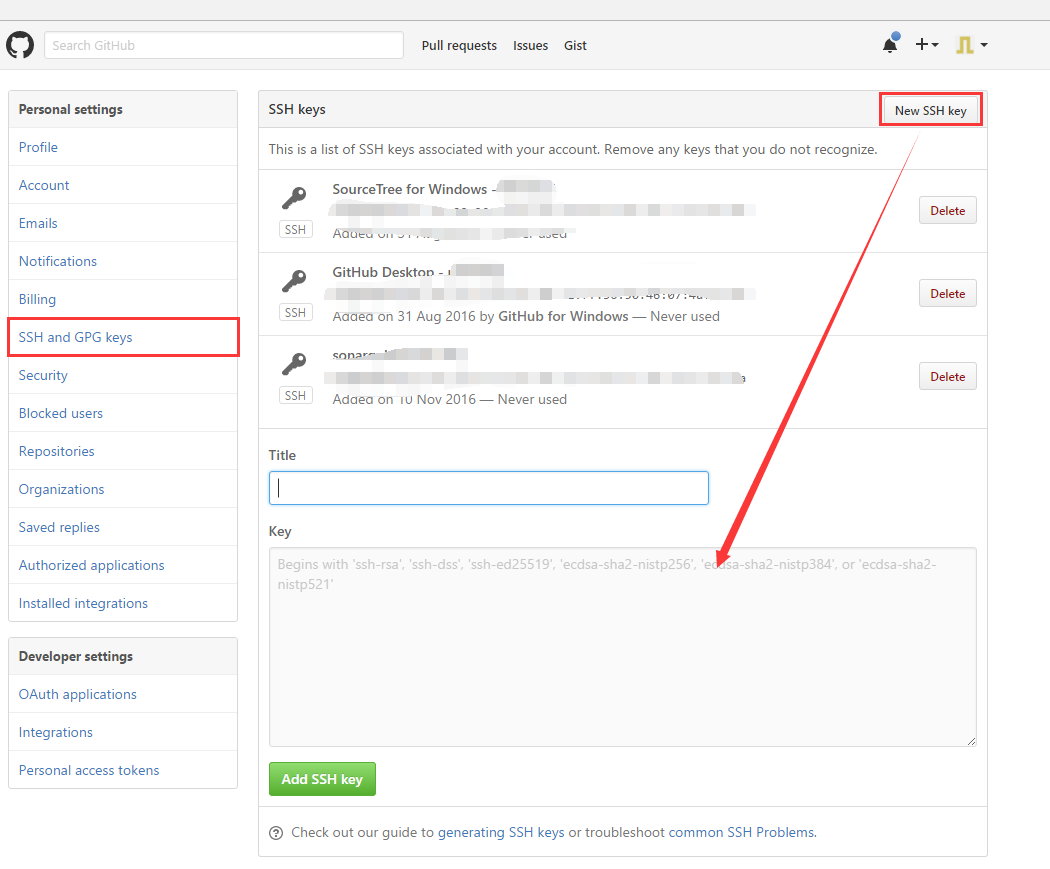The width and height of the screenshot is (1050, 869).
Task: Click the 'Never used' text of Nov 2016 key
Action: coord(532,399)
